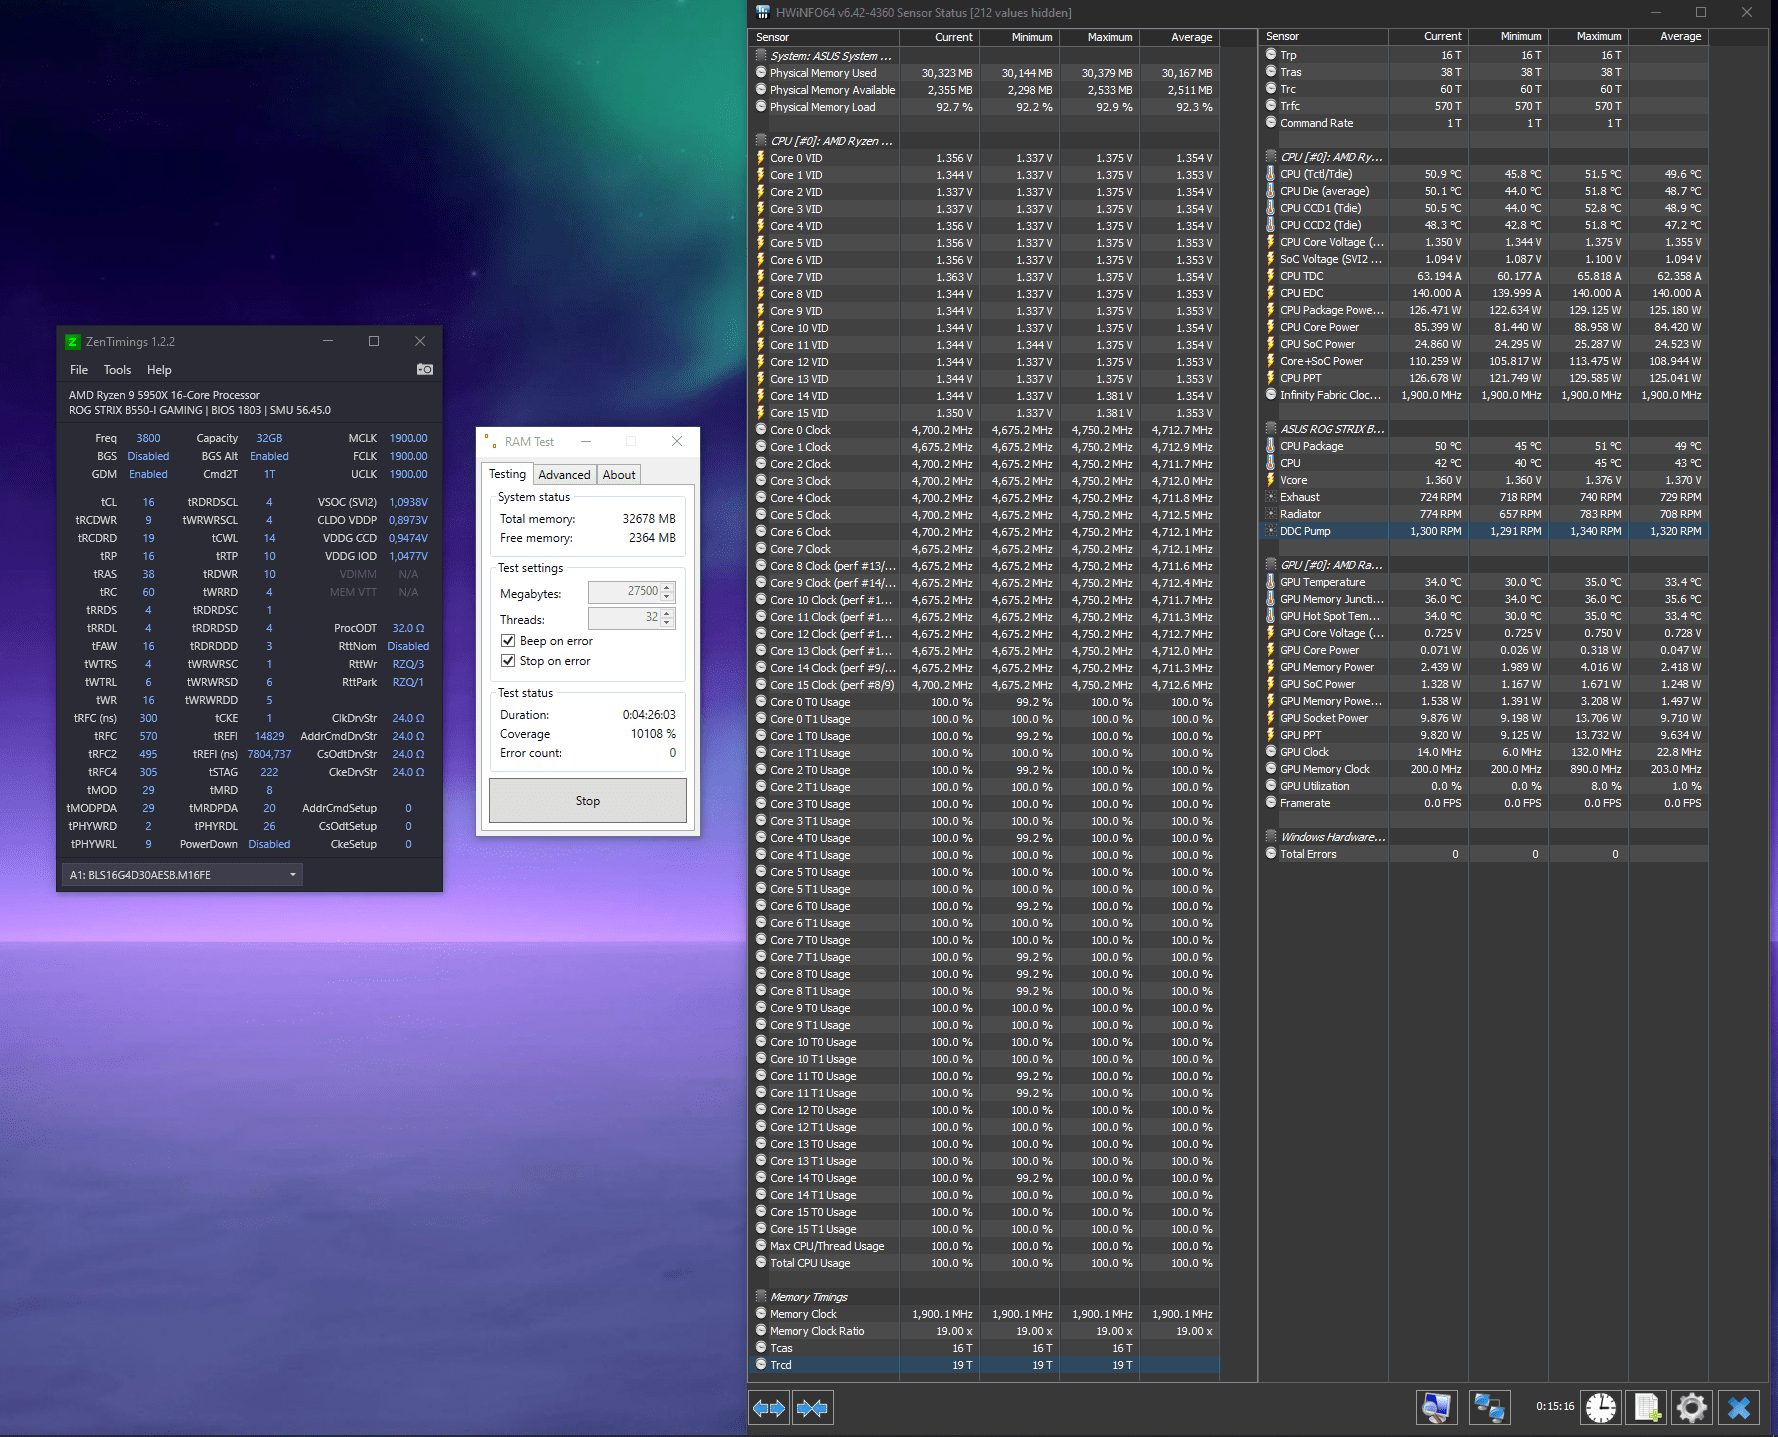
Task: Open the ZenTimings memory module dropdown
Action: click(181, 875)
